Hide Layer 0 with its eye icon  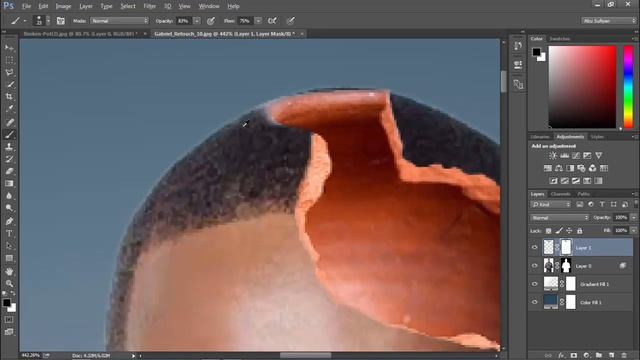(x=535, y=266)
